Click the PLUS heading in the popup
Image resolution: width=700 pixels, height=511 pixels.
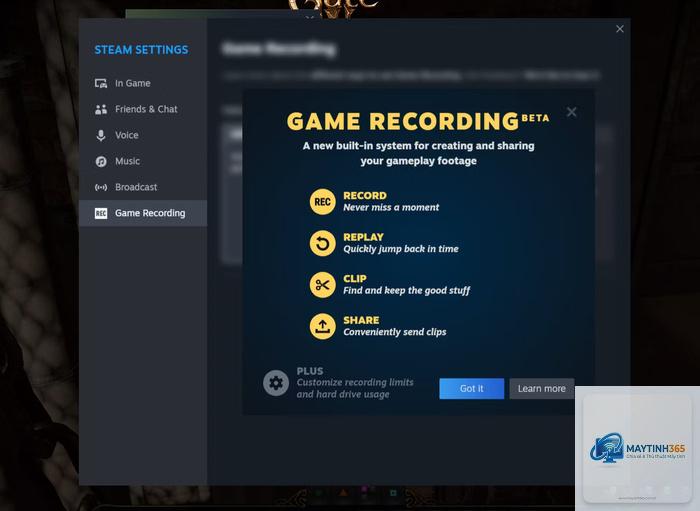310,371
